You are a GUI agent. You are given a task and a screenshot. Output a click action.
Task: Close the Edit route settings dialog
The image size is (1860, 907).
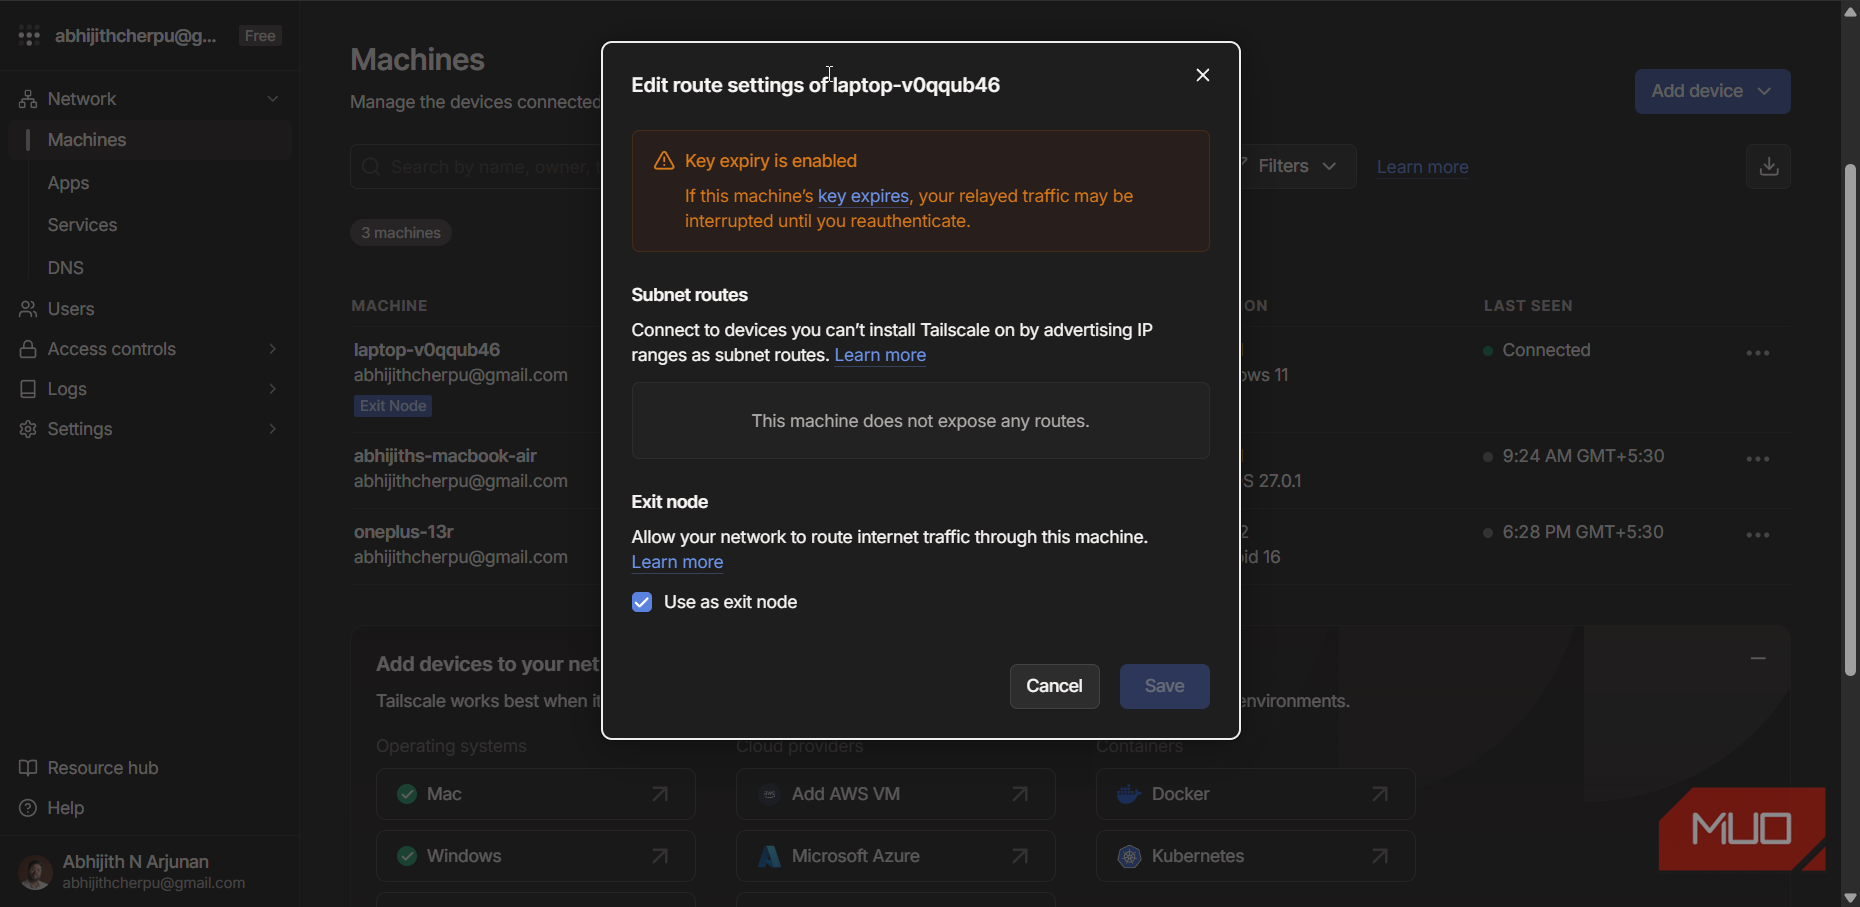(1203, 75)
